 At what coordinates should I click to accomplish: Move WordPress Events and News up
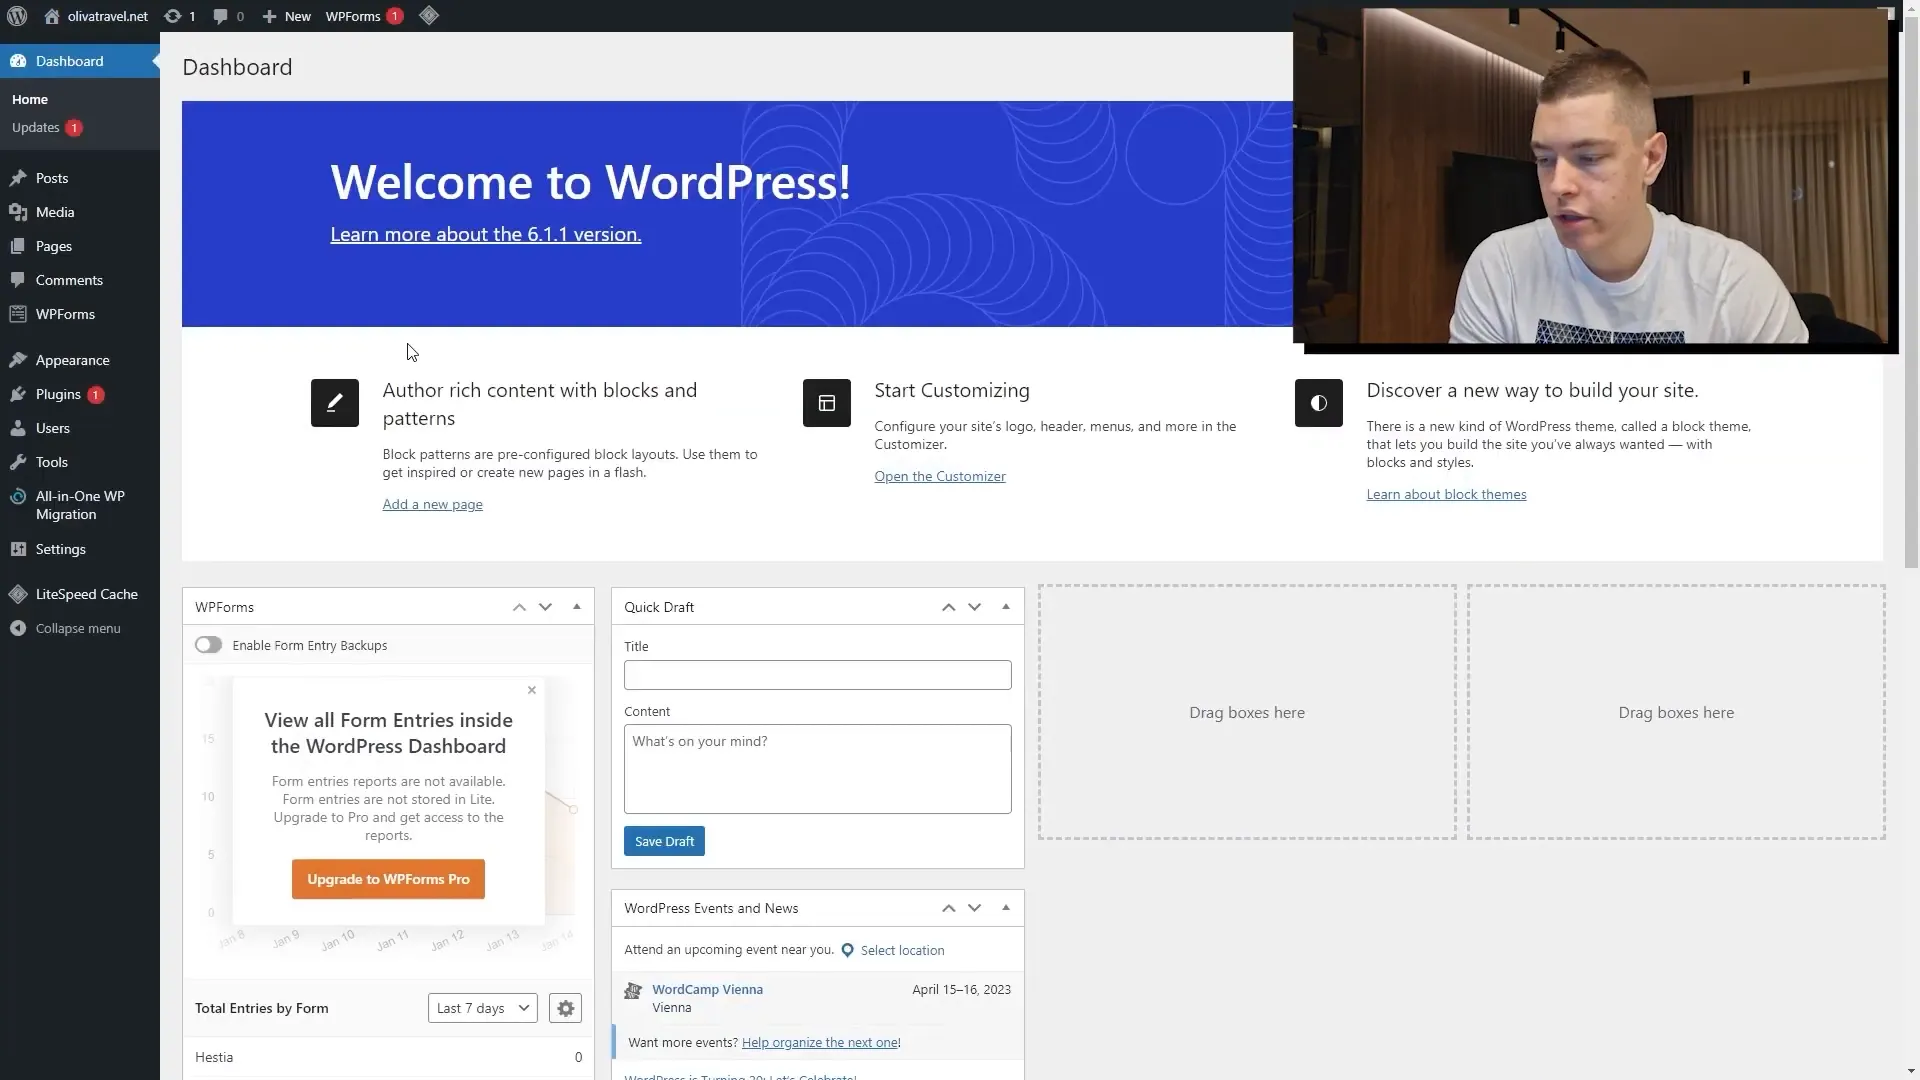pos(948,908)
